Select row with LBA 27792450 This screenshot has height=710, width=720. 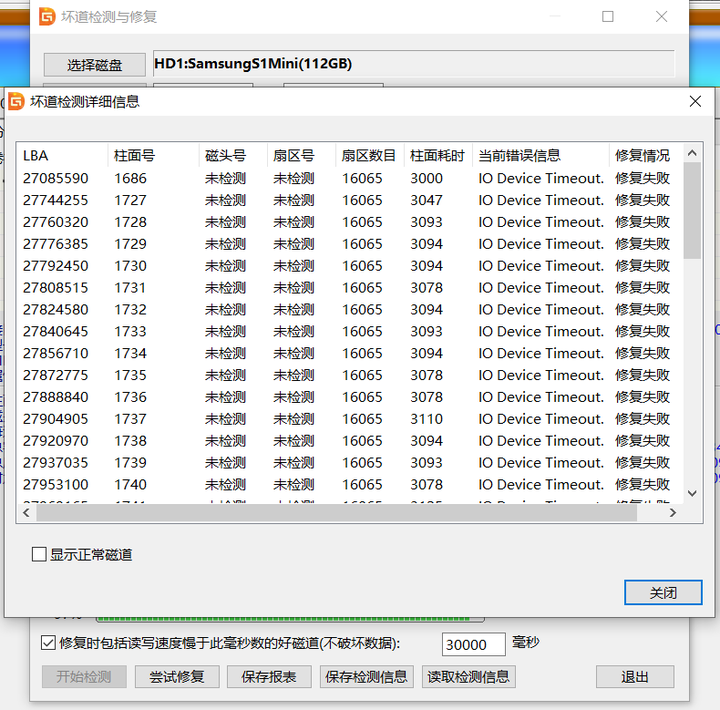[350, 266]
